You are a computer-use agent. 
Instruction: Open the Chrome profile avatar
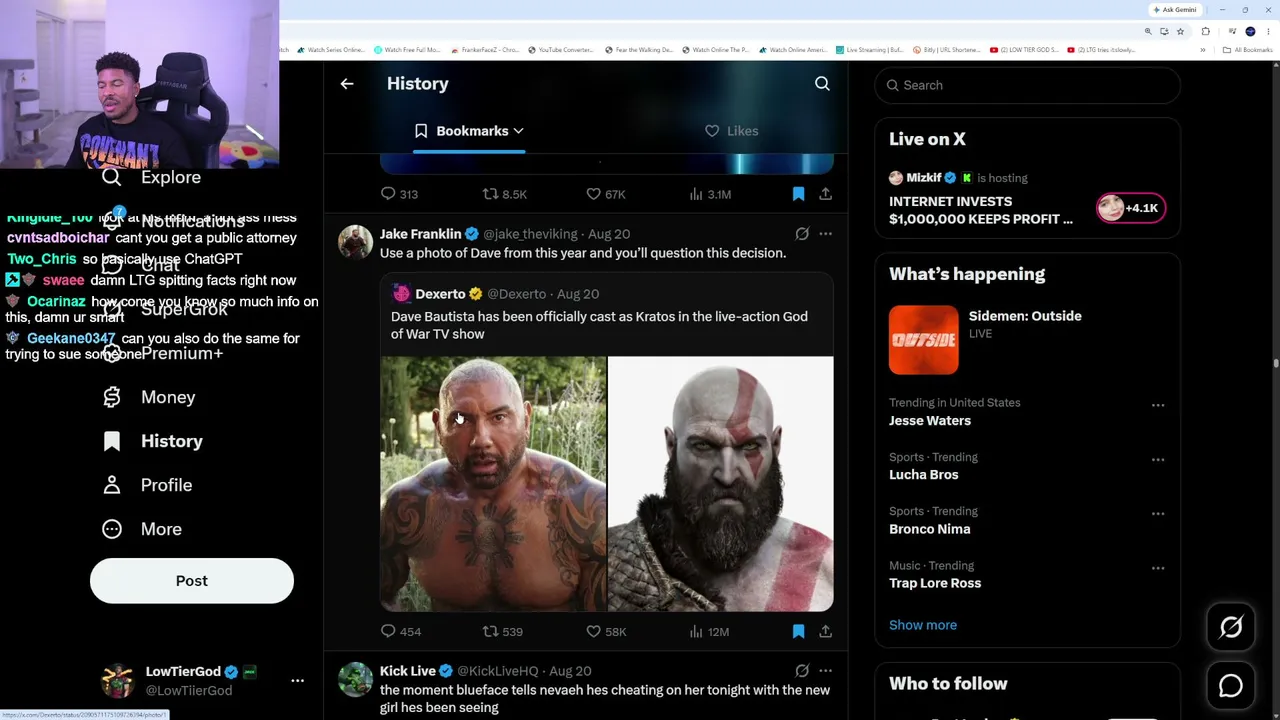click(x=1250, y=31)
